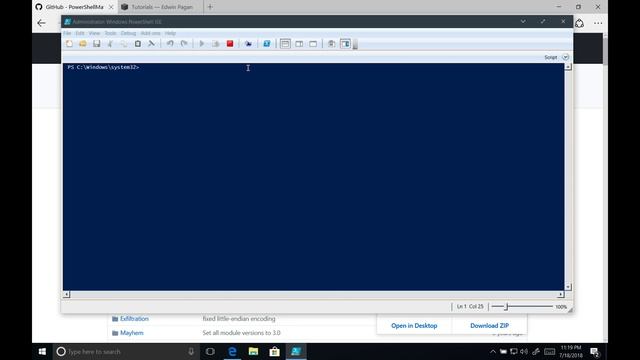Click console vertical scrollbar down arrow

tap(568, 287)
